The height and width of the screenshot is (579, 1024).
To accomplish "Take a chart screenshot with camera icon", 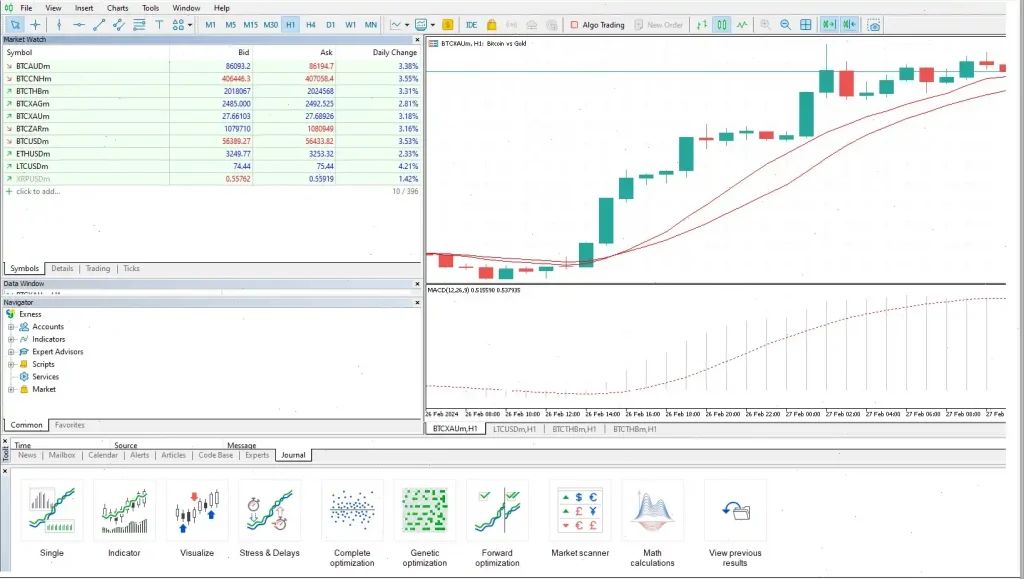I will pos(874,24).
